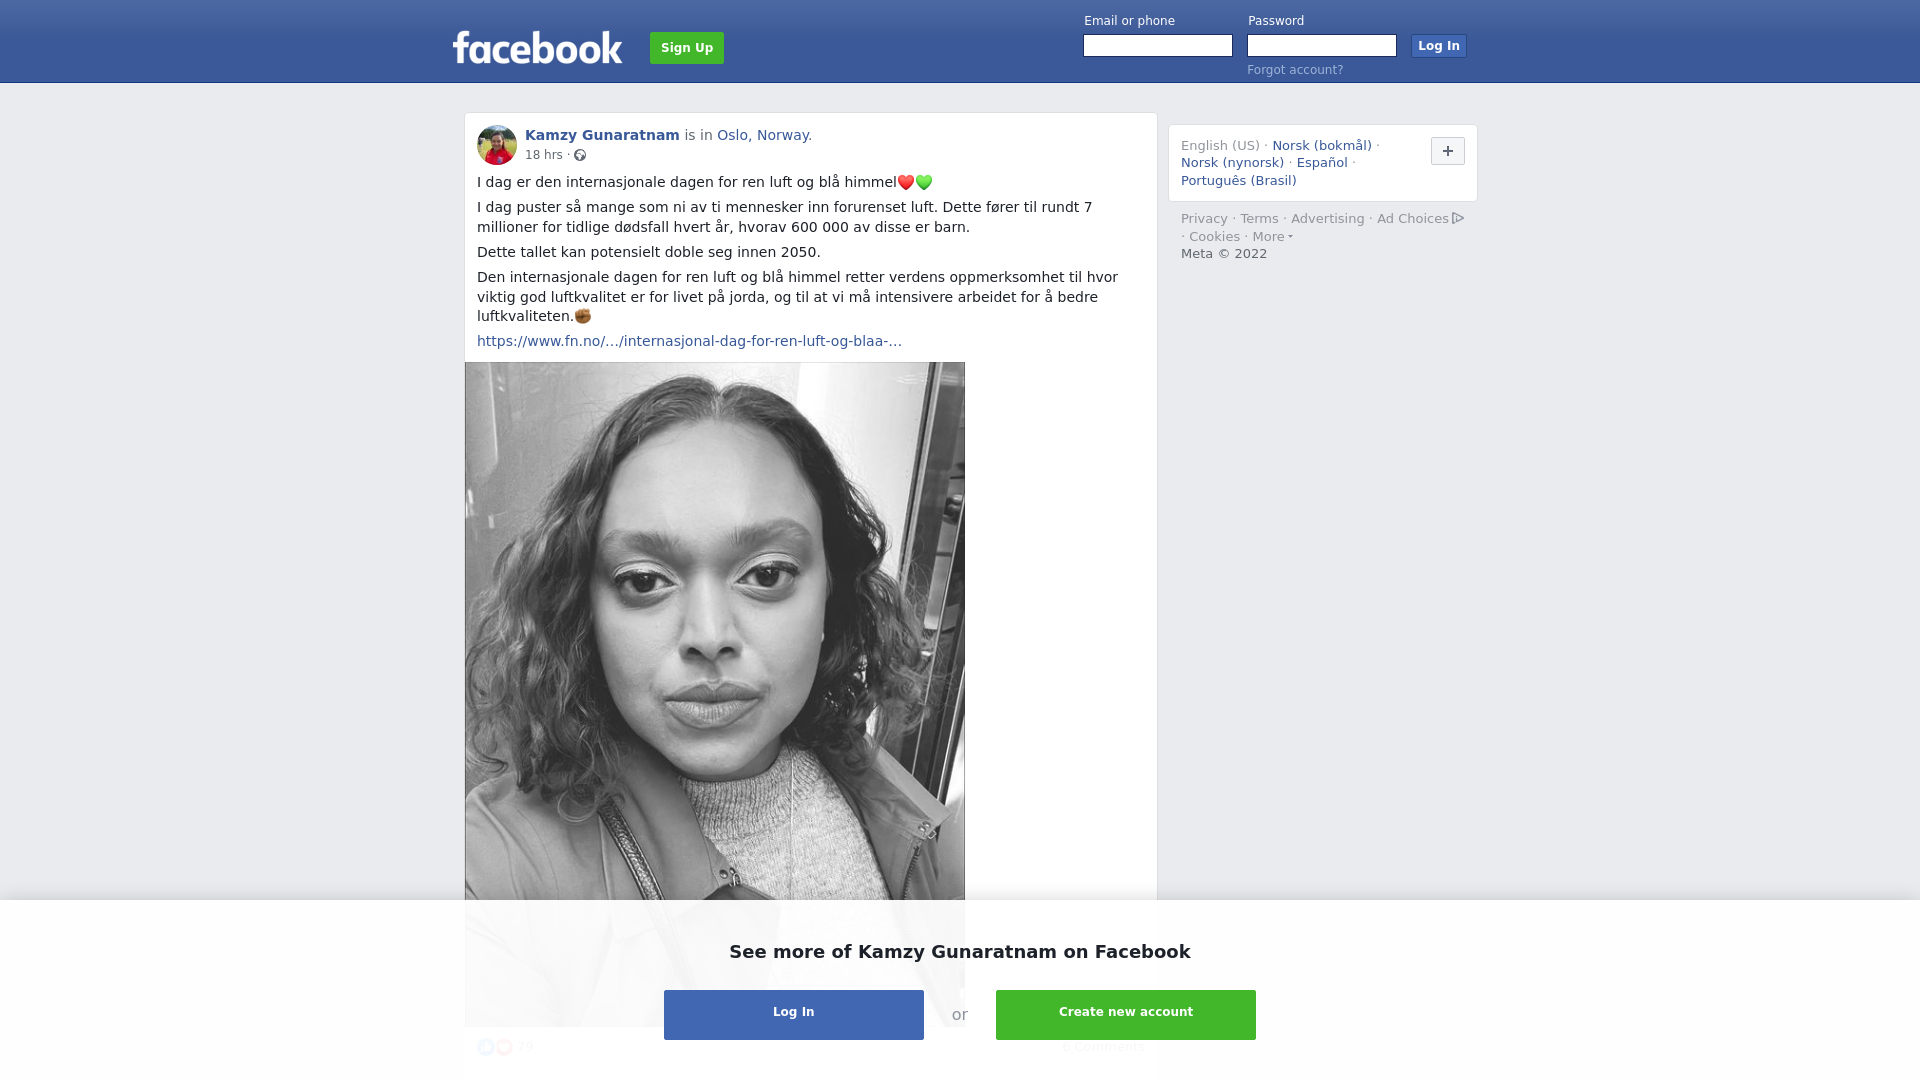Open the Oslo, Norway location link
Image resolution: width=1920 pixels, height=1080 pixels.
coord(764,135)
